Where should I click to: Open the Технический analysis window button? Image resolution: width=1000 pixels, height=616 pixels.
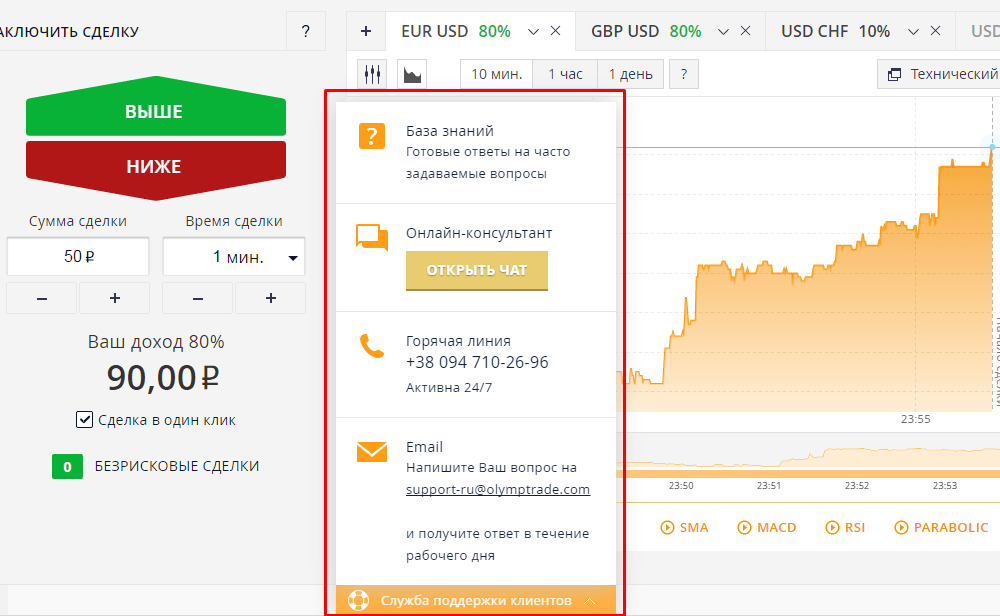point(939,74)
